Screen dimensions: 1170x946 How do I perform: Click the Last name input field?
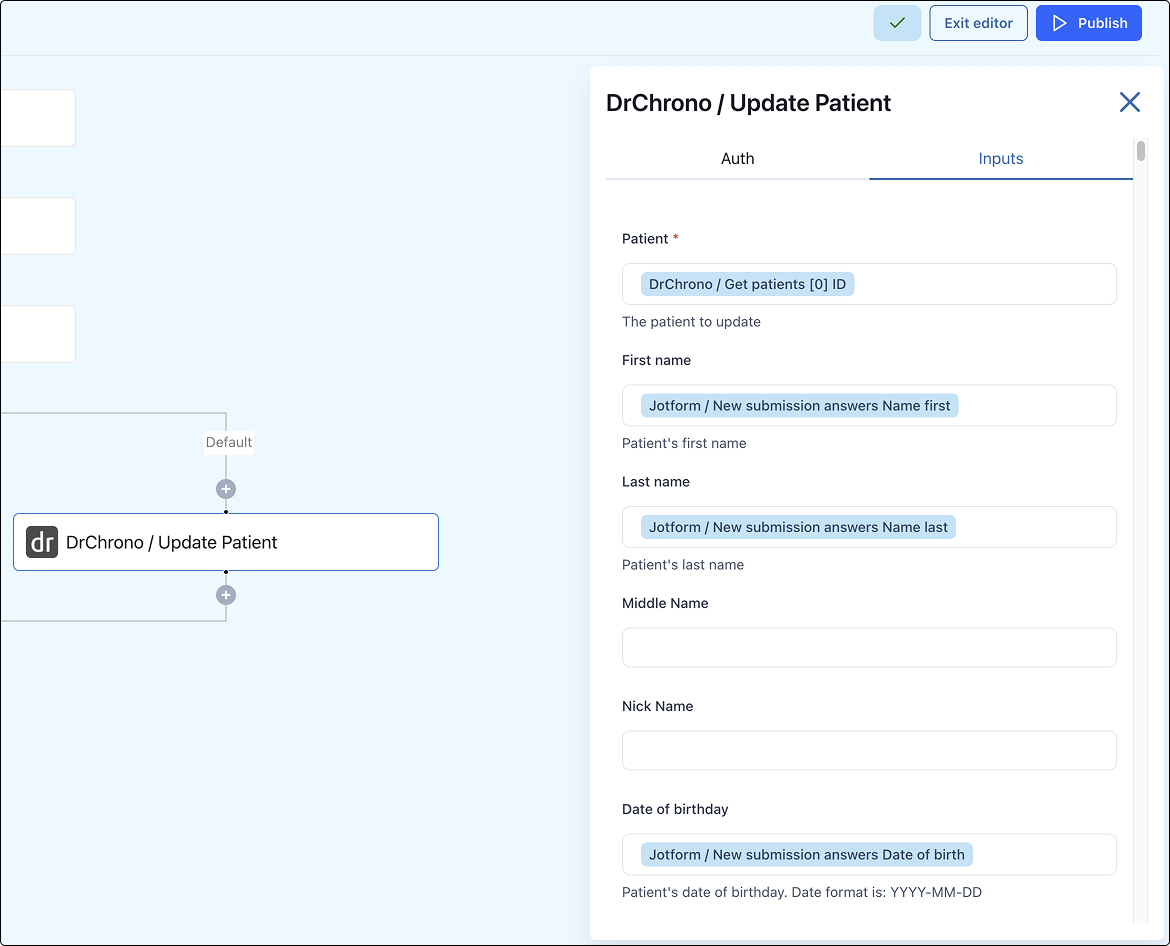pos(869,527)
